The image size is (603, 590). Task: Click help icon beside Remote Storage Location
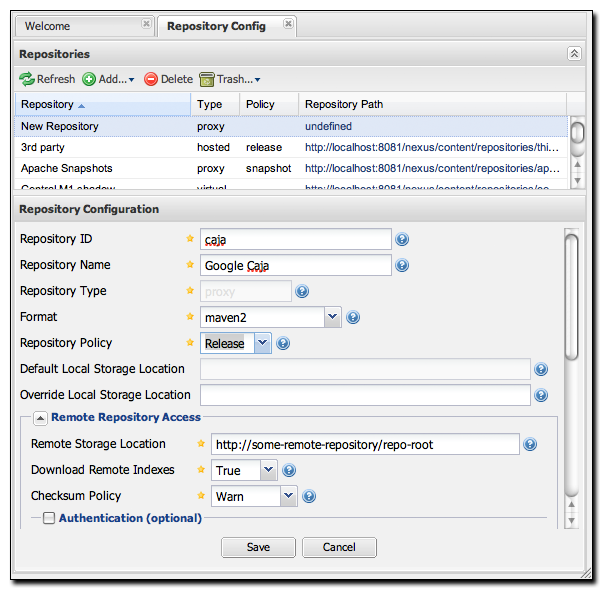530,445
